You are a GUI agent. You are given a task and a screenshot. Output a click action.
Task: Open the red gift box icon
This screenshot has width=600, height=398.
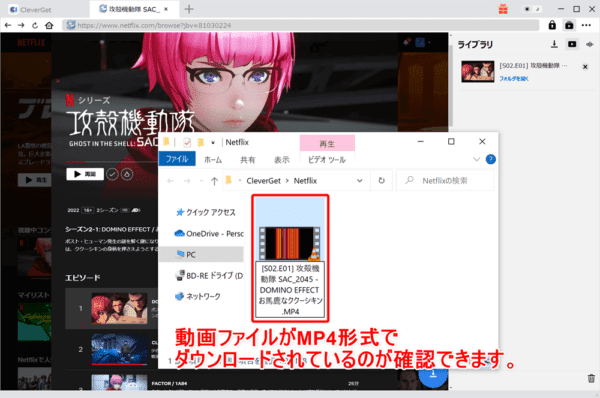click(503, 9)
